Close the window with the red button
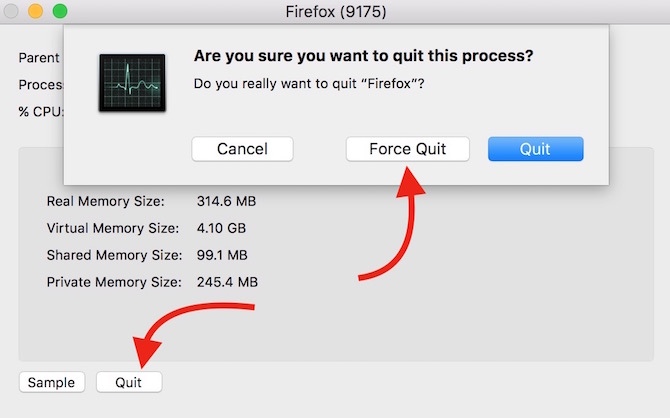 [15, 12]
